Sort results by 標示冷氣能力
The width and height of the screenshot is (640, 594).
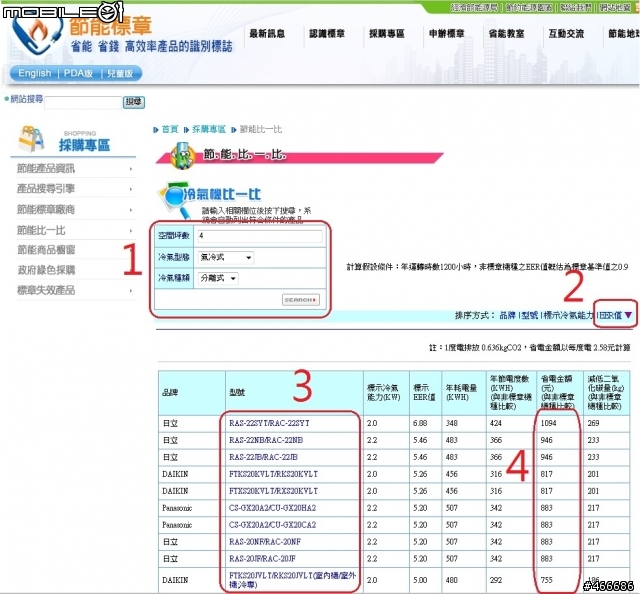[x=568, y=315]
